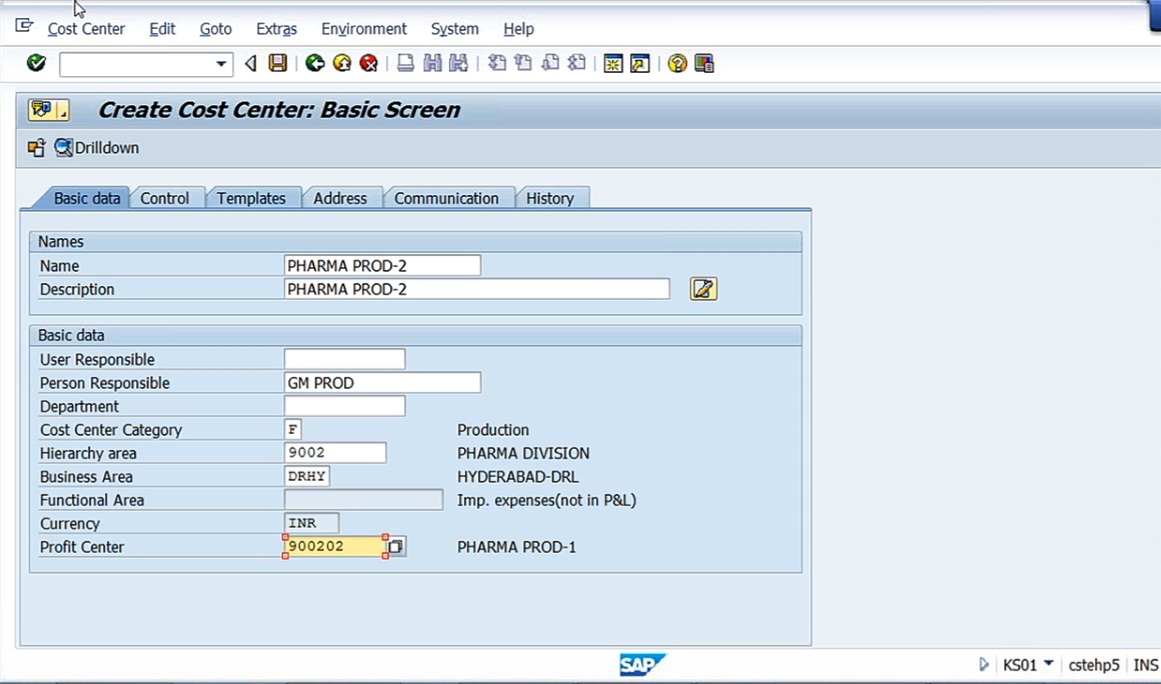
Task: Switch to the Templates tab
Action: (x=251, y=198)
